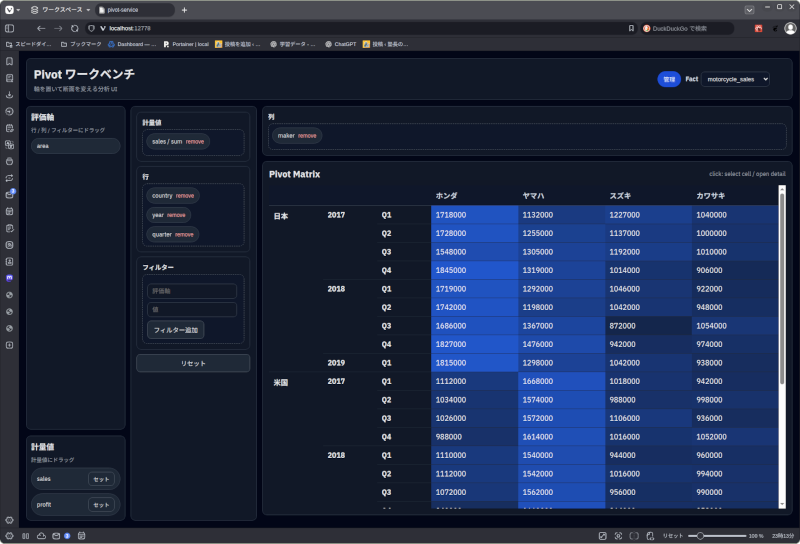
Task: Adjust the page zoom slider
Action: tap(702, 536)
